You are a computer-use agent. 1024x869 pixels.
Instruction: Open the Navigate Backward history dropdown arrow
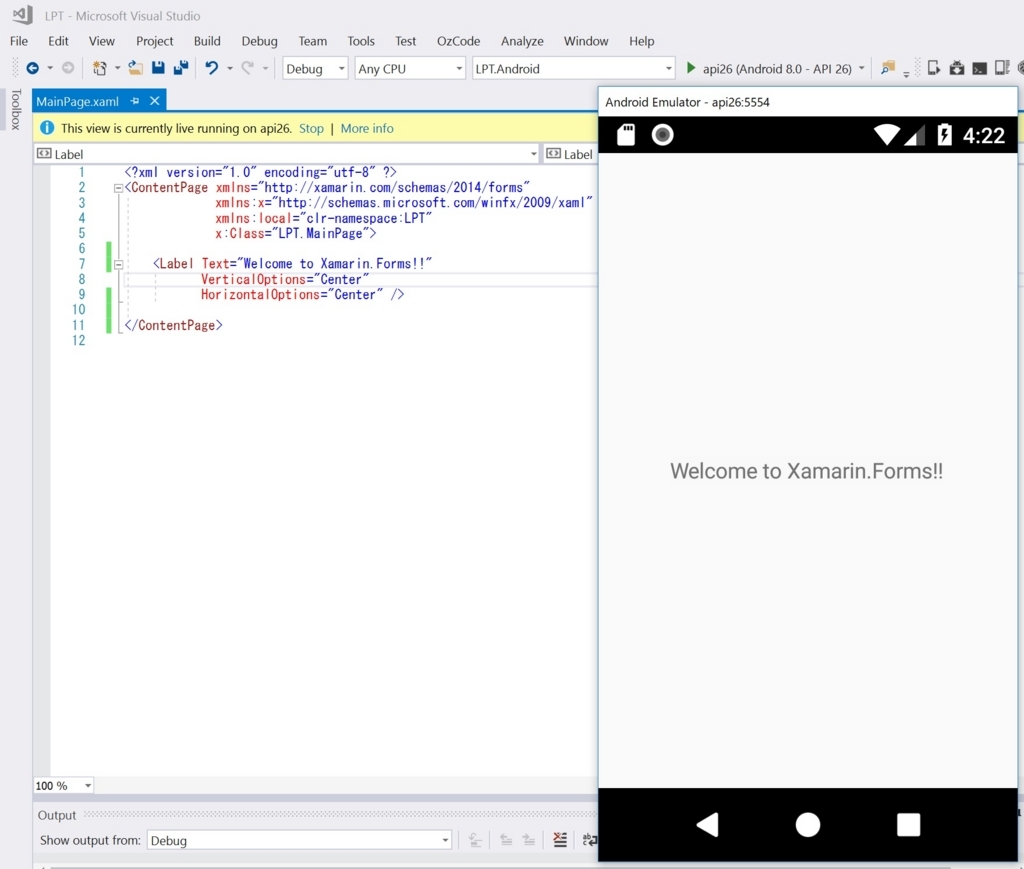(50, 68)
